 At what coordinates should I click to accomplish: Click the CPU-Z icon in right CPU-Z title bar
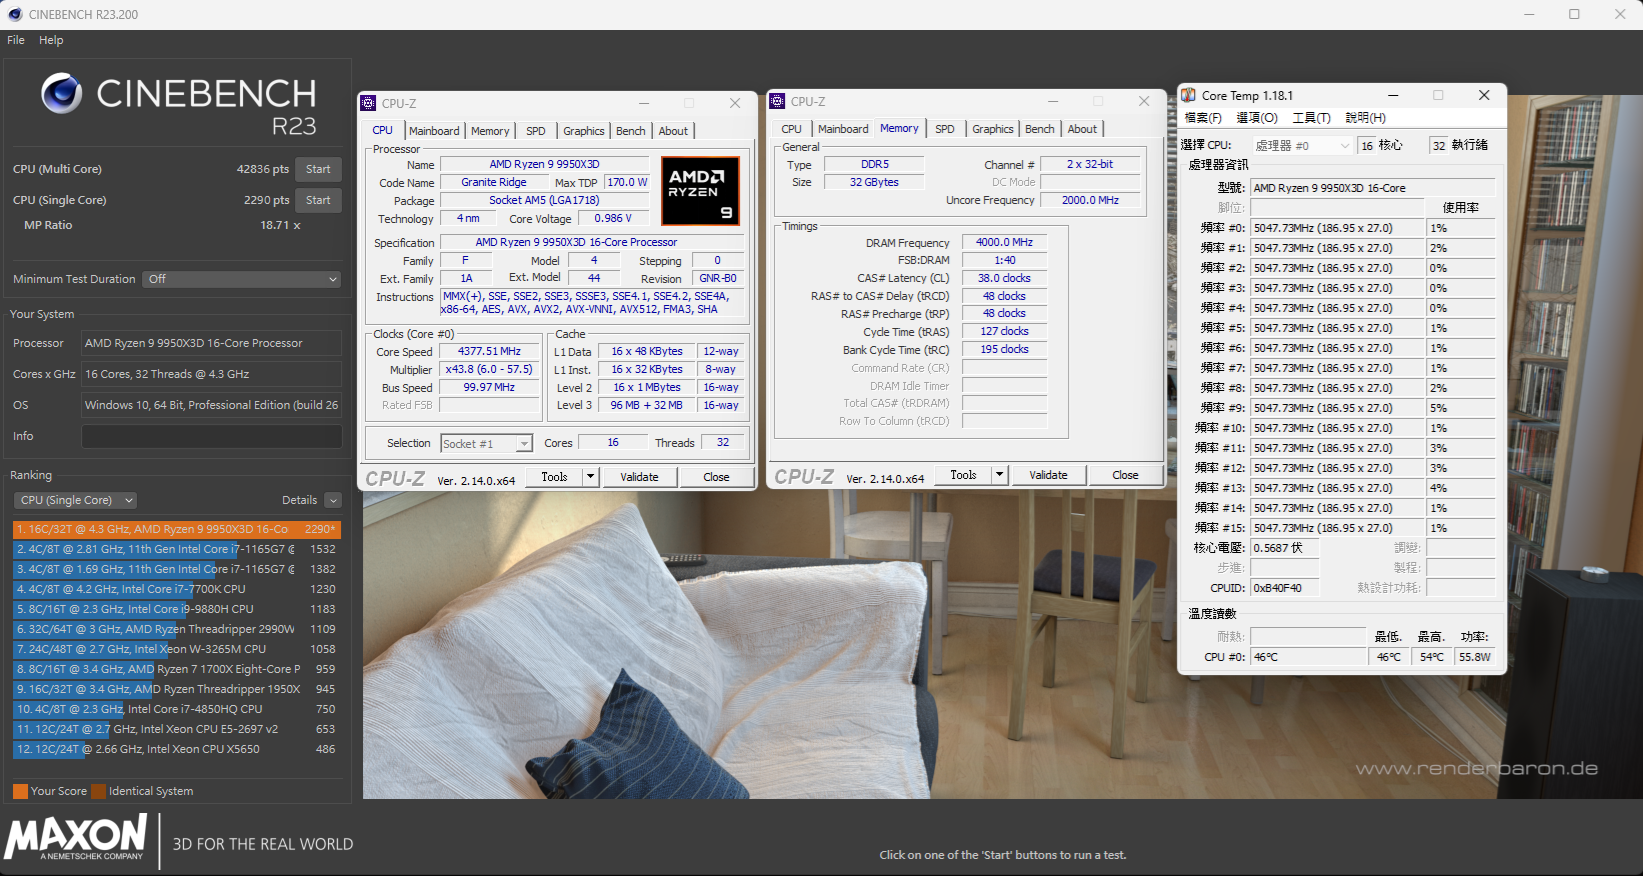pyautogui.click(x=777, y=101)
